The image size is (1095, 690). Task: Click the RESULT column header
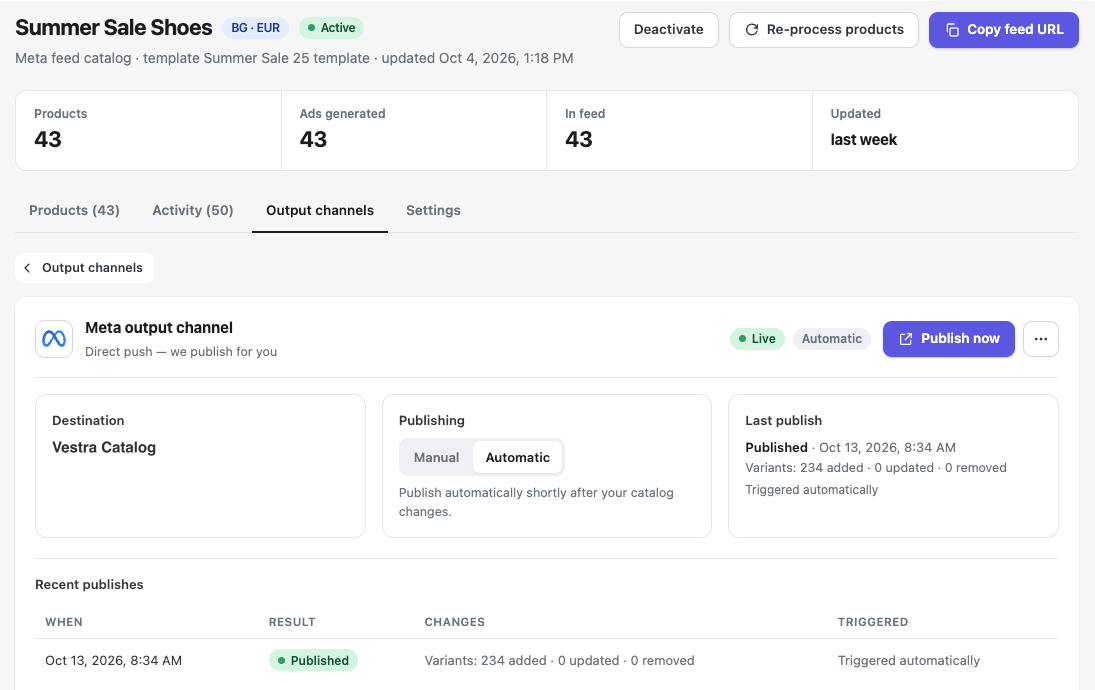tap(292, 622)
